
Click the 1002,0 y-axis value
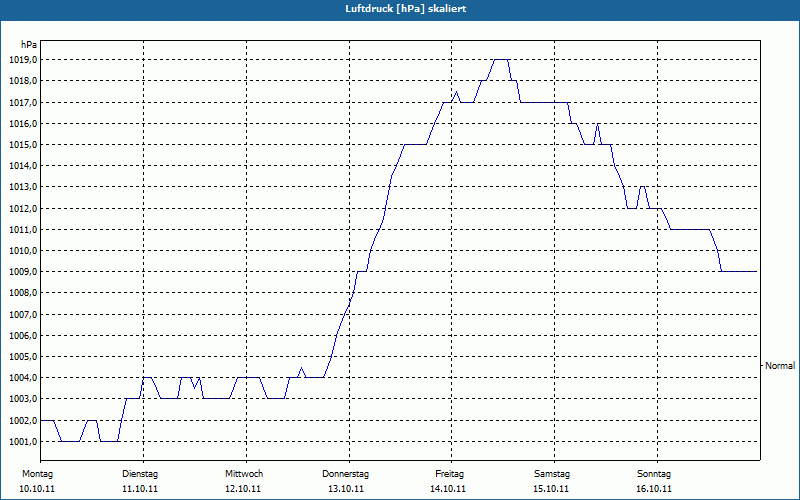click(23, 421)
